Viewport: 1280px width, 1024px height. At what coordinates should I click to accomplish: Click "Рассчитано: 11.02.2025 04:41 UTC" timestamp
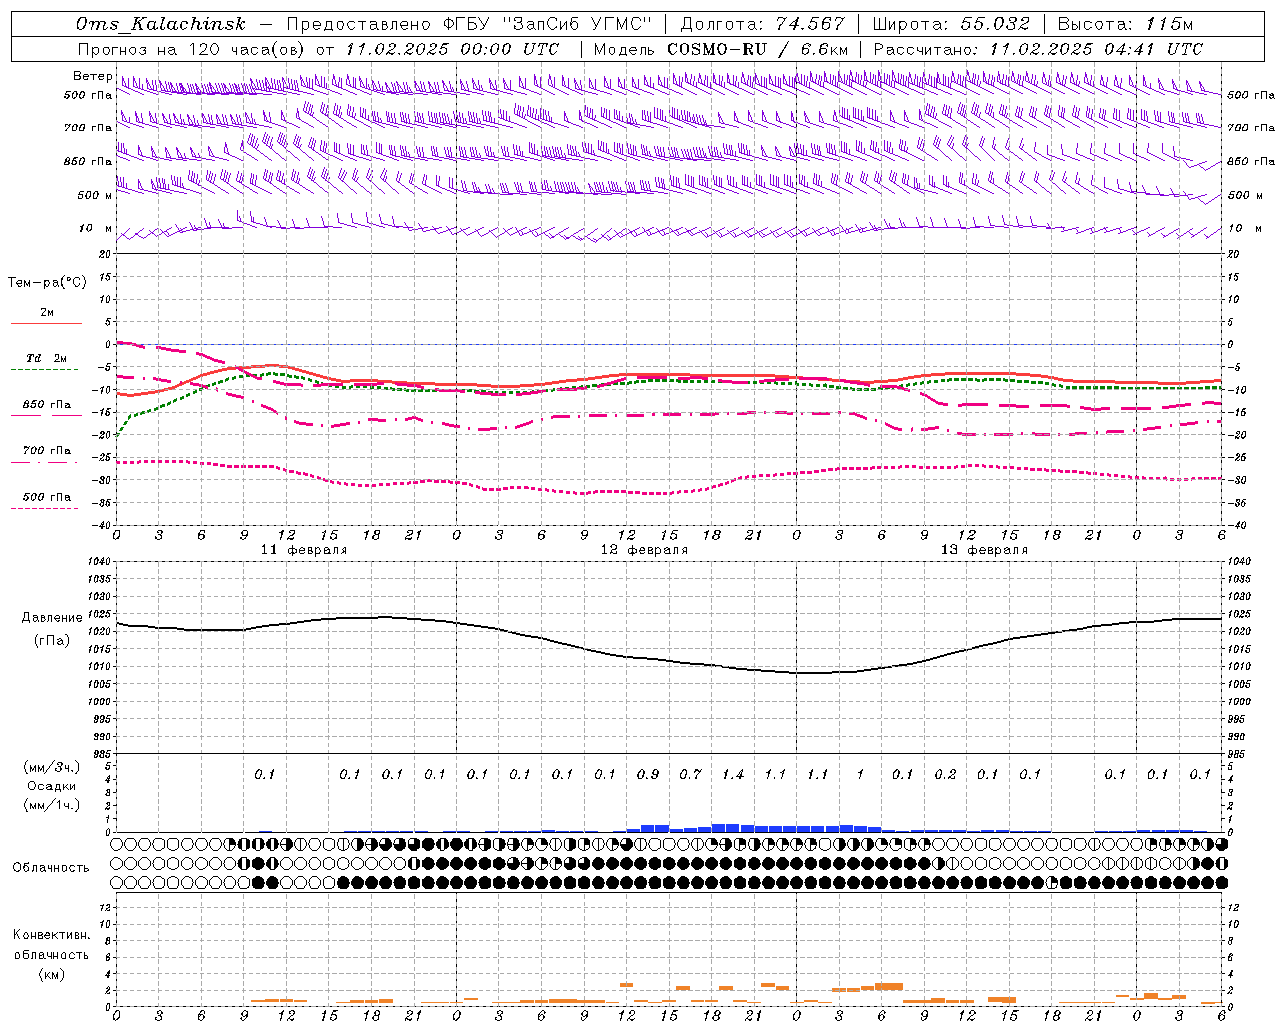(1038, 49)
